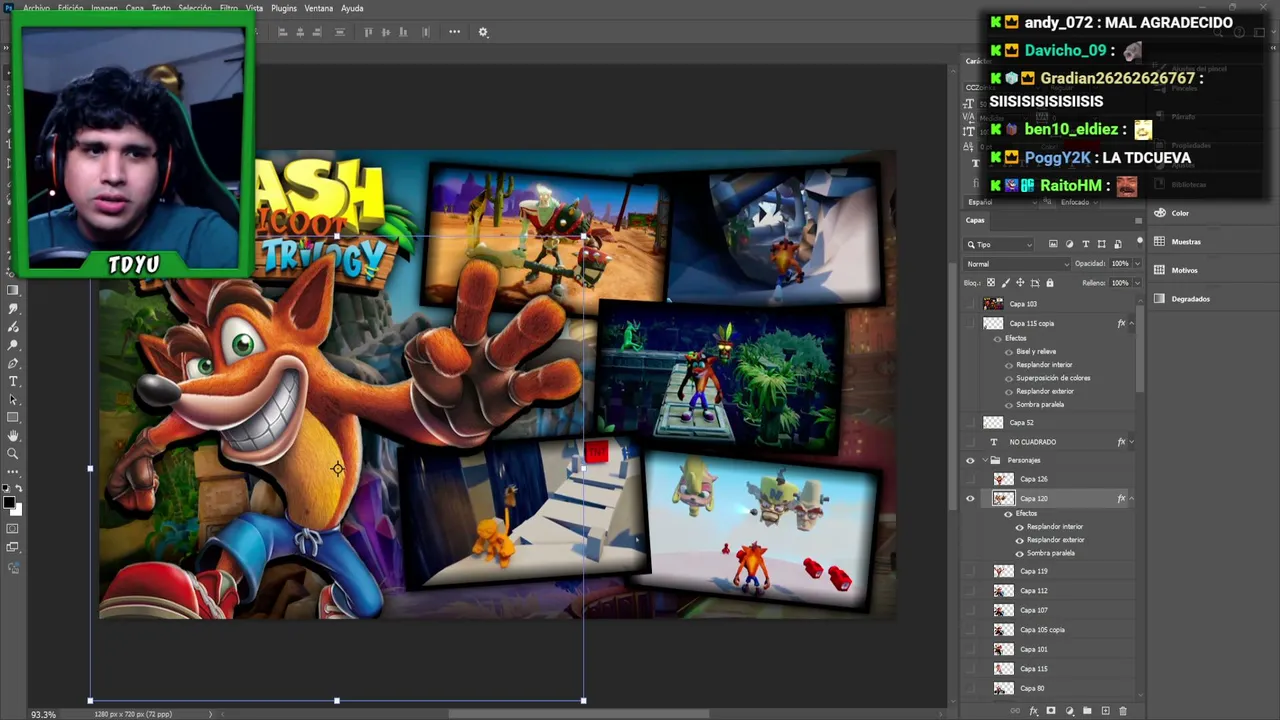Select the Hand tool

click(13, 436)
